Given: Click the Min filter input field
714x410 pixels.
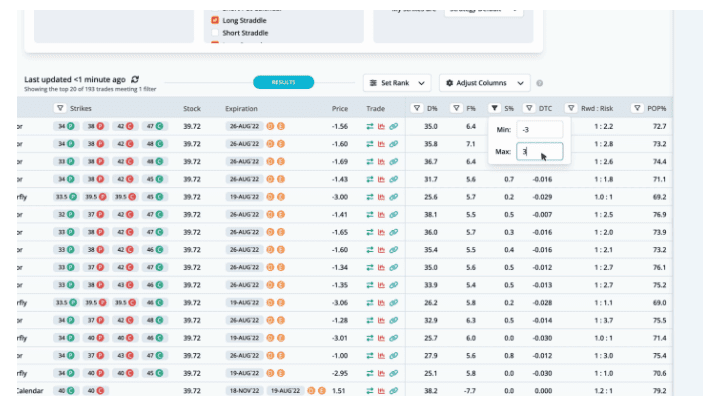Looking at the screenshot, I should click(x=540, y=130).
